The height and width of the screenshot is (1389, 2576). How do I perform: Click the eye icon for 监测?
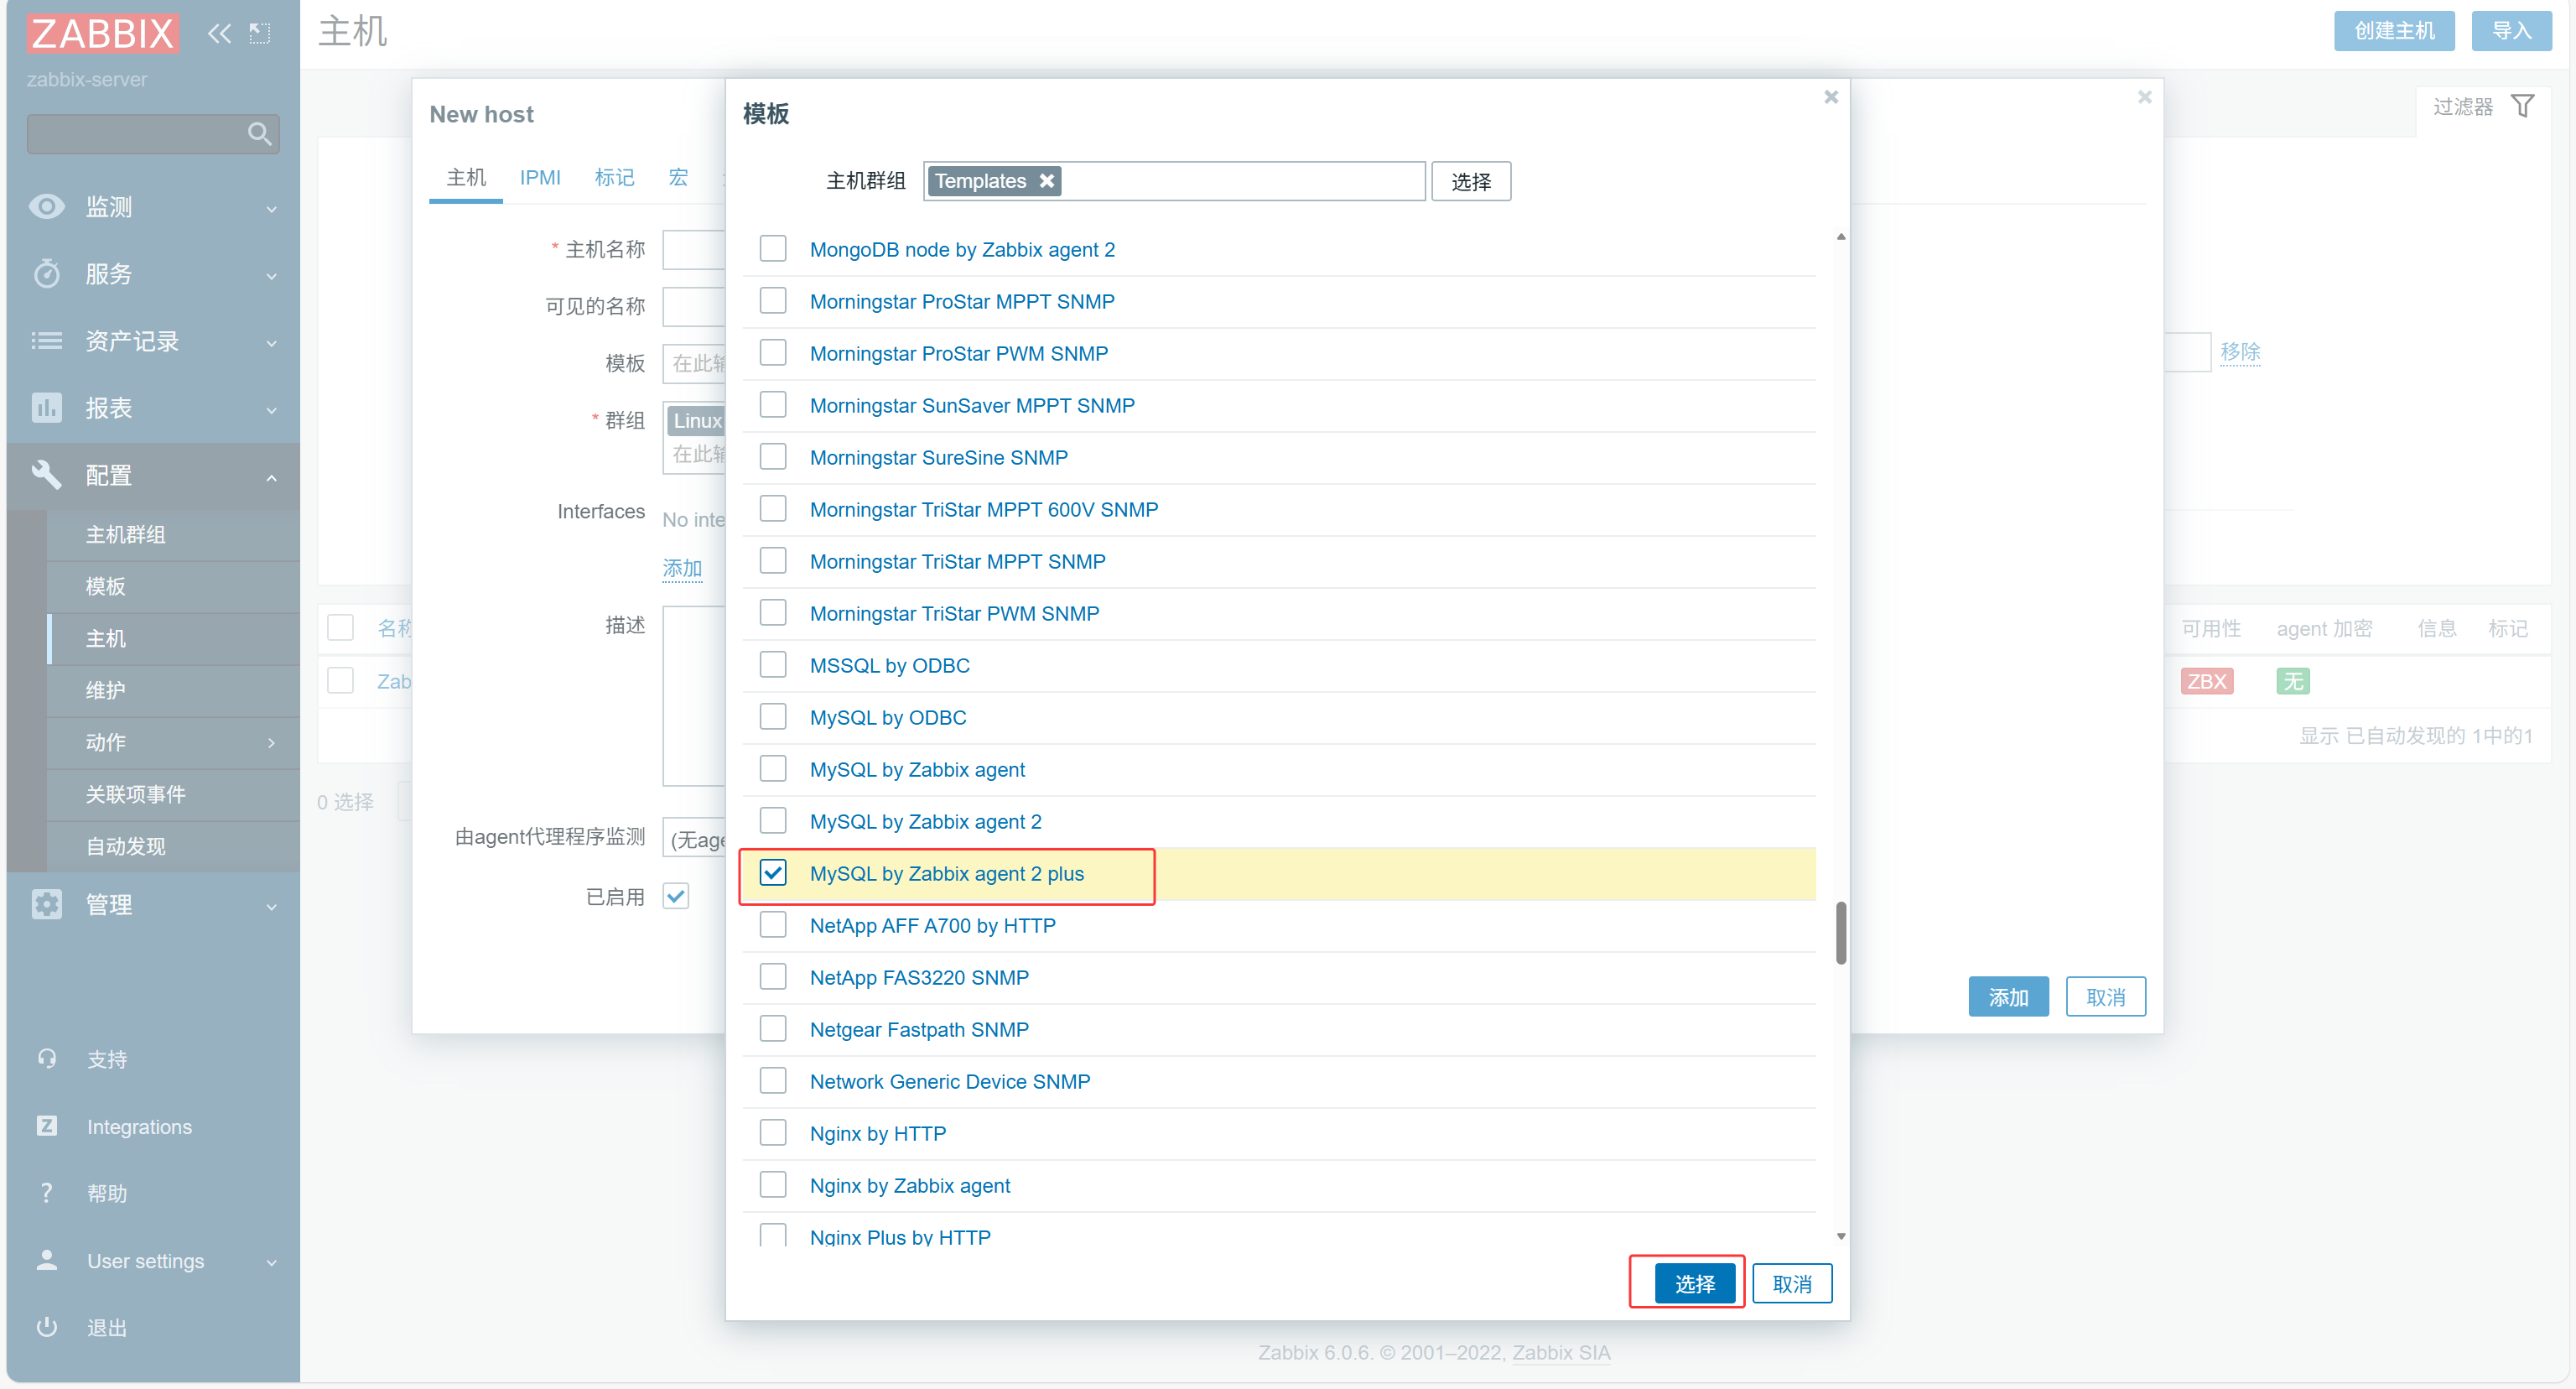[x=46, y=206]
